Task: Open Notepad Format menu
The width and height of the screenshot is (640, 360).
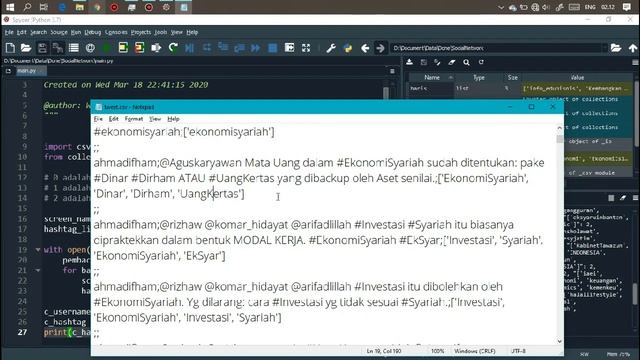Action: pyautogui.click(x=134, y=119)
